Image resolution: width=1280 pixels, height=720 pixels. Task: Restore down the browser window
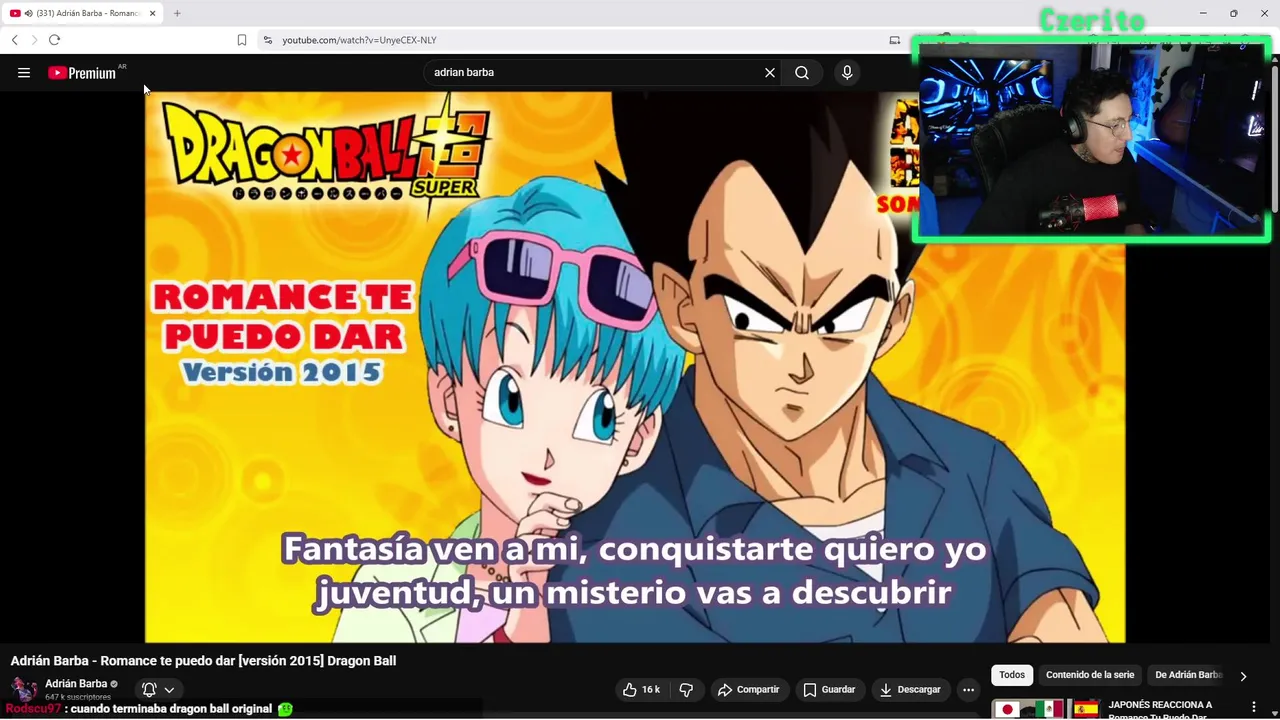[1234, 13]
